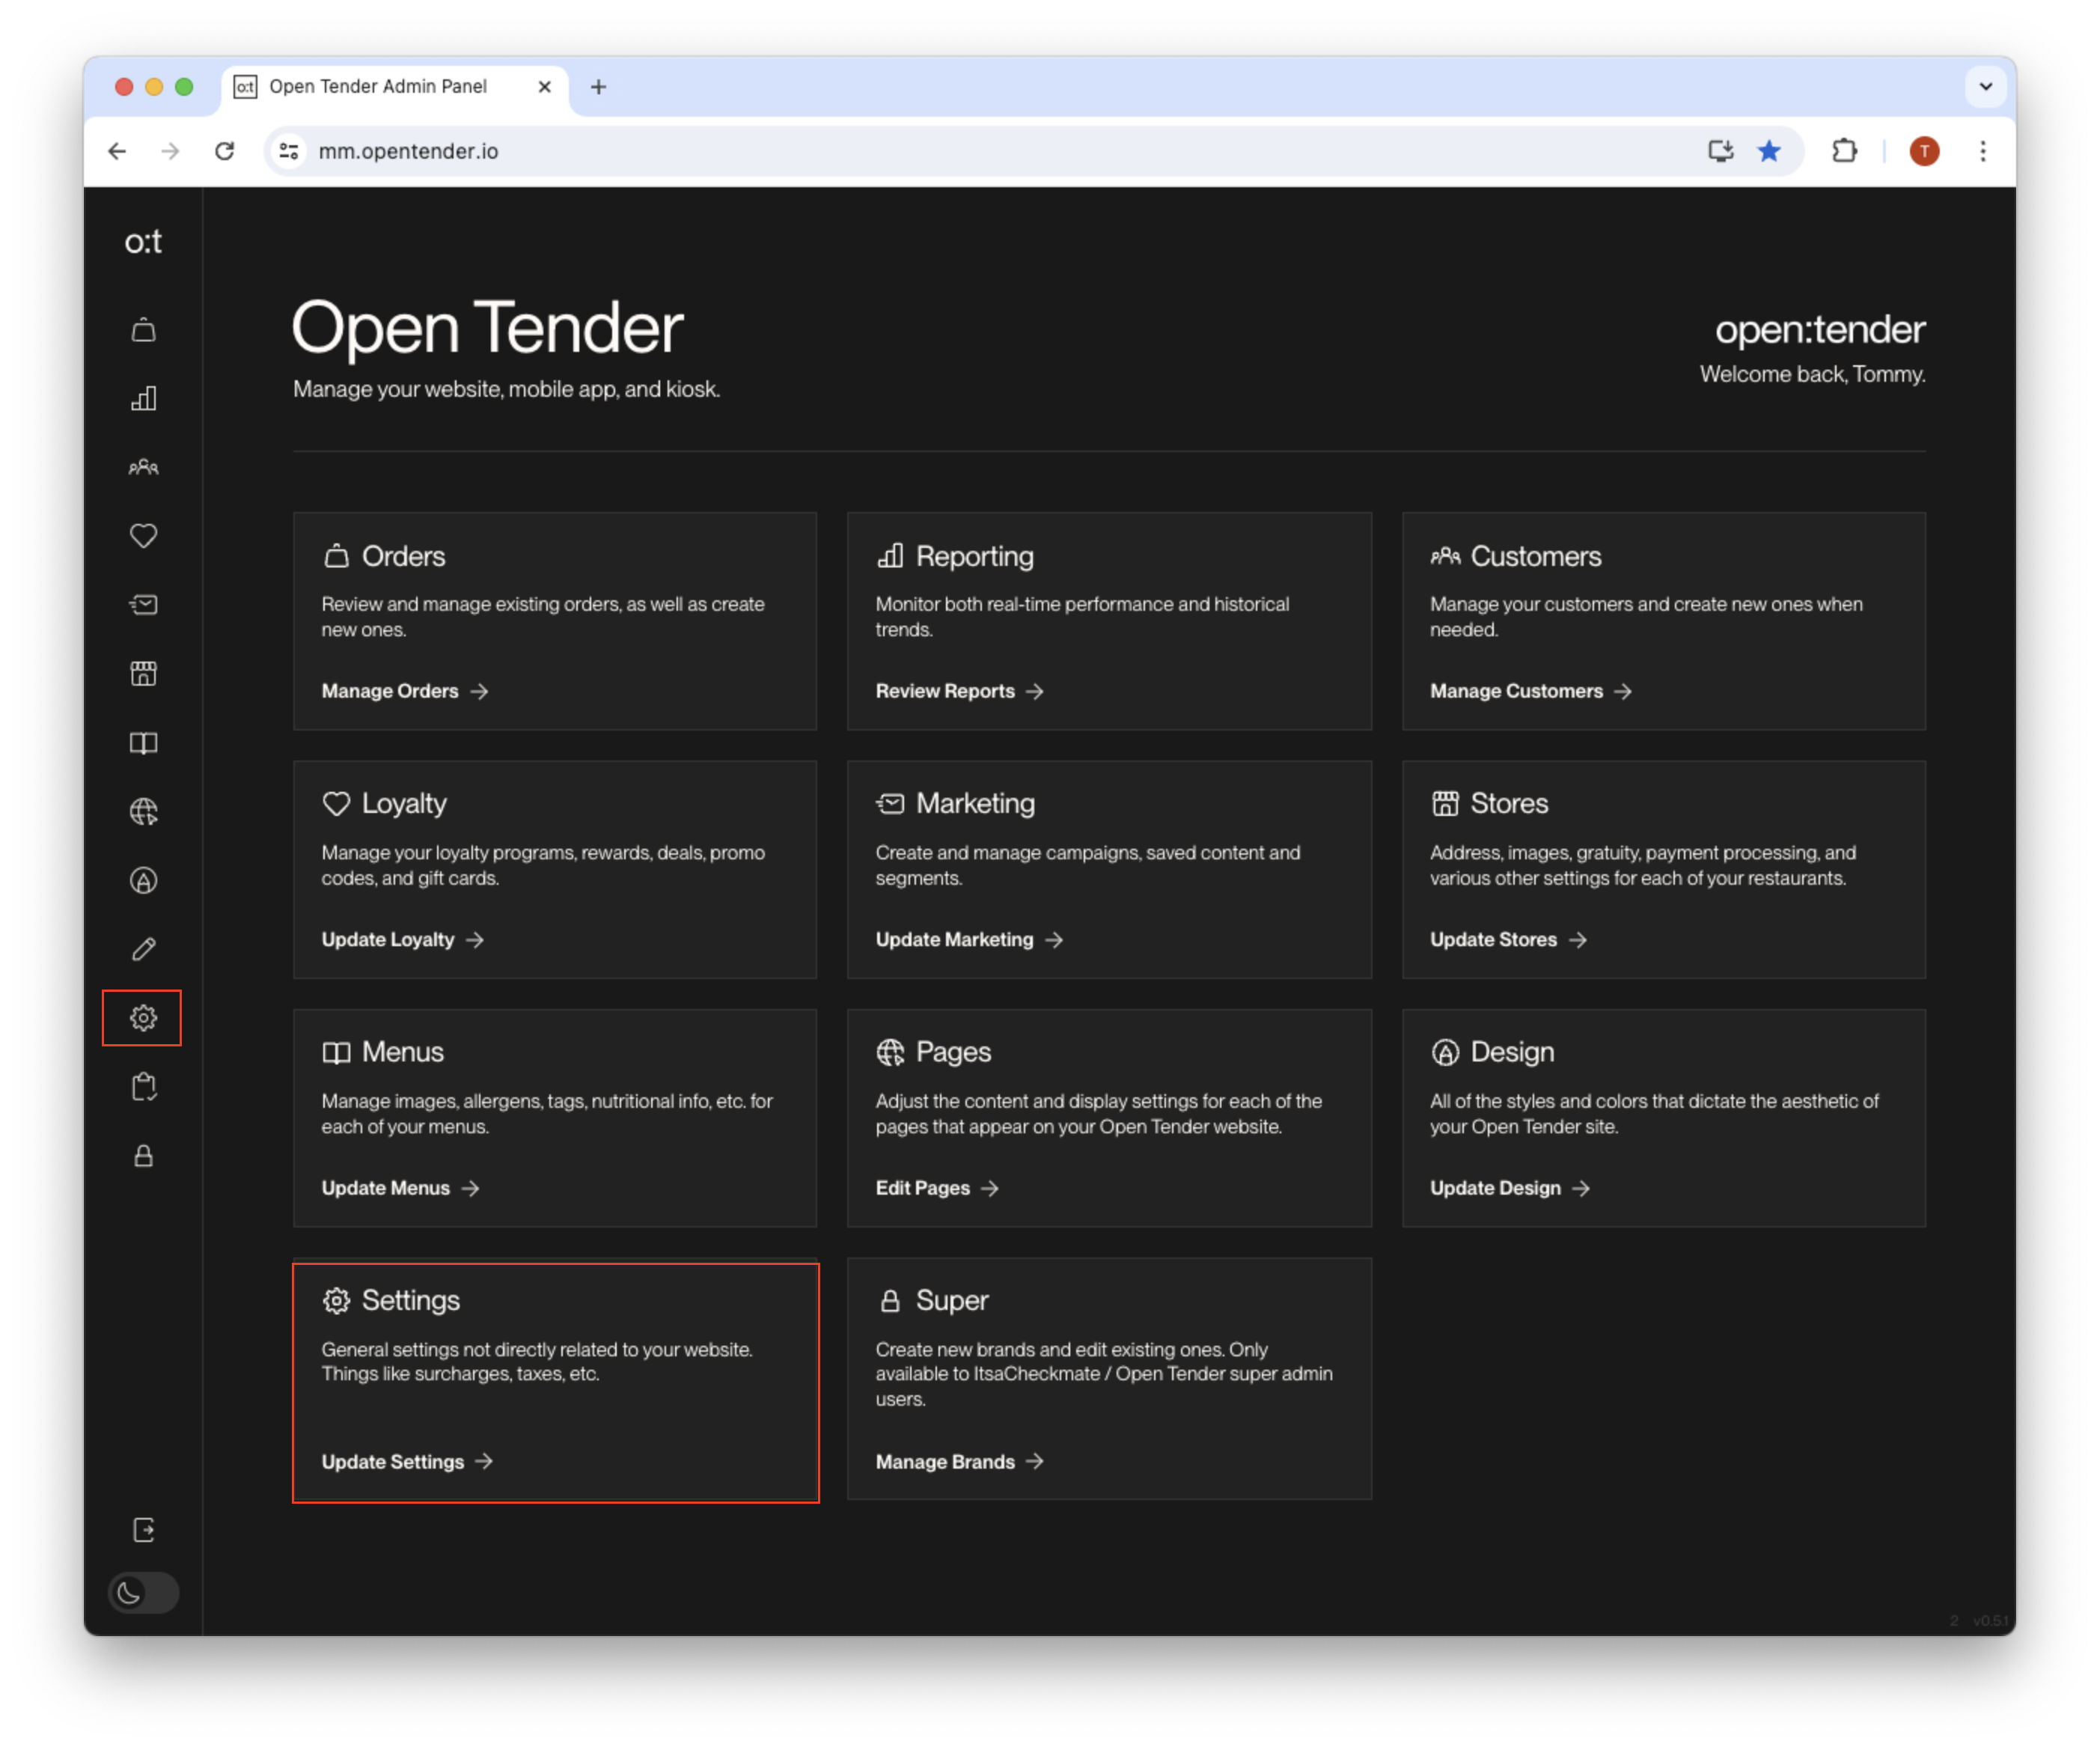Click the Review Reports link
The height and width of the screenshot is (1747, 2100).
[959, 691]
